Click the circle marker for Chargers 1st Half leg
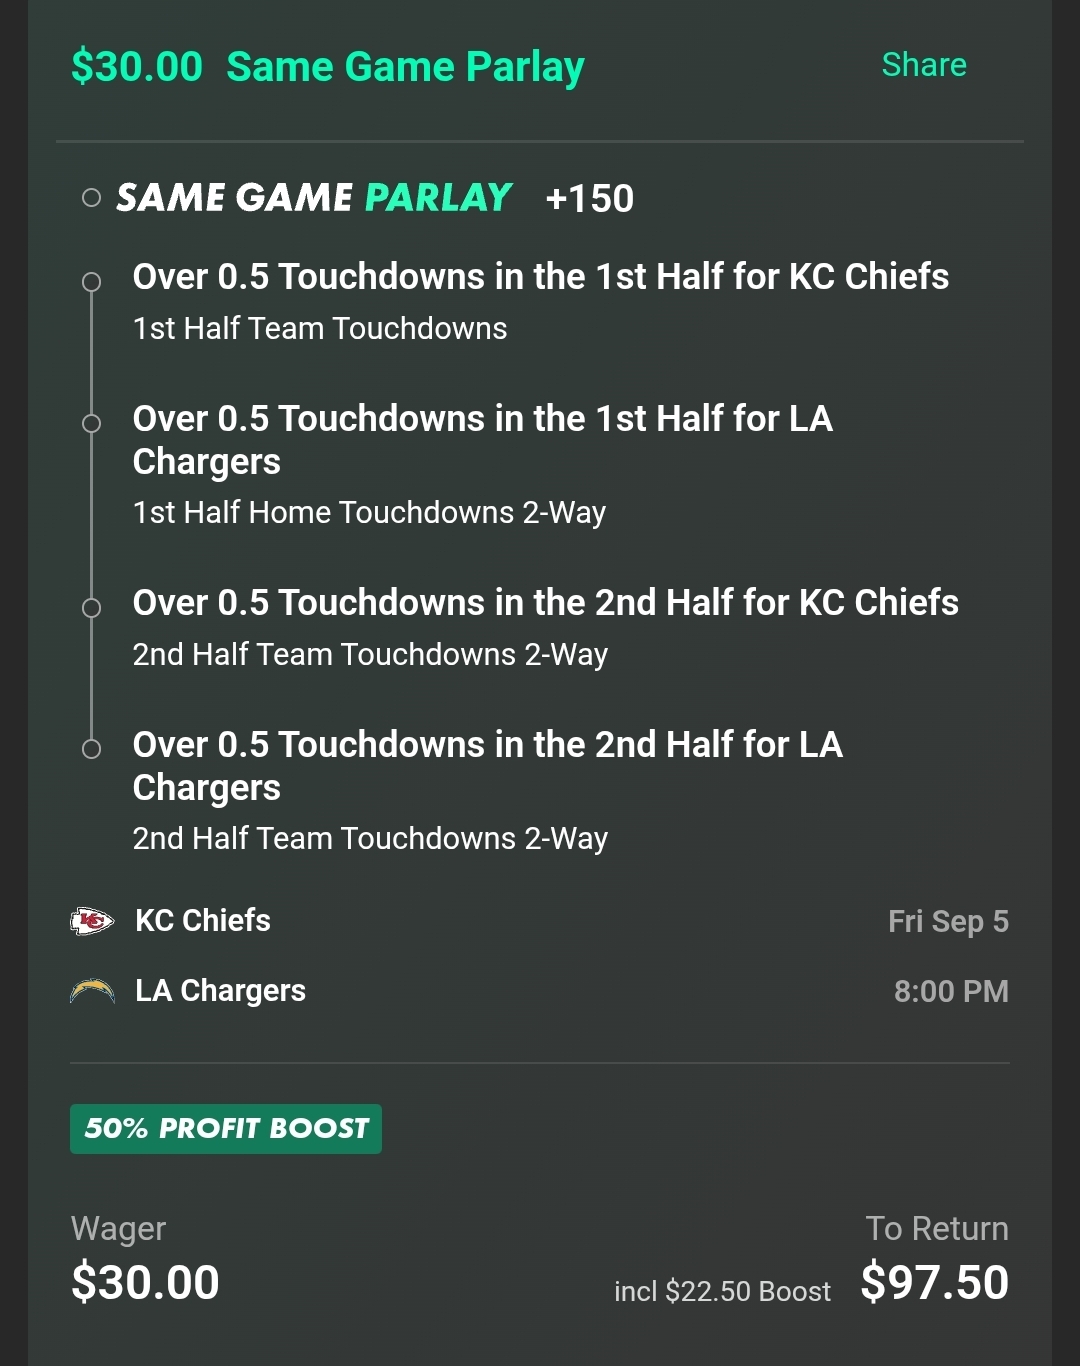Screen dimensions: 1080x1366 point(91,424)
